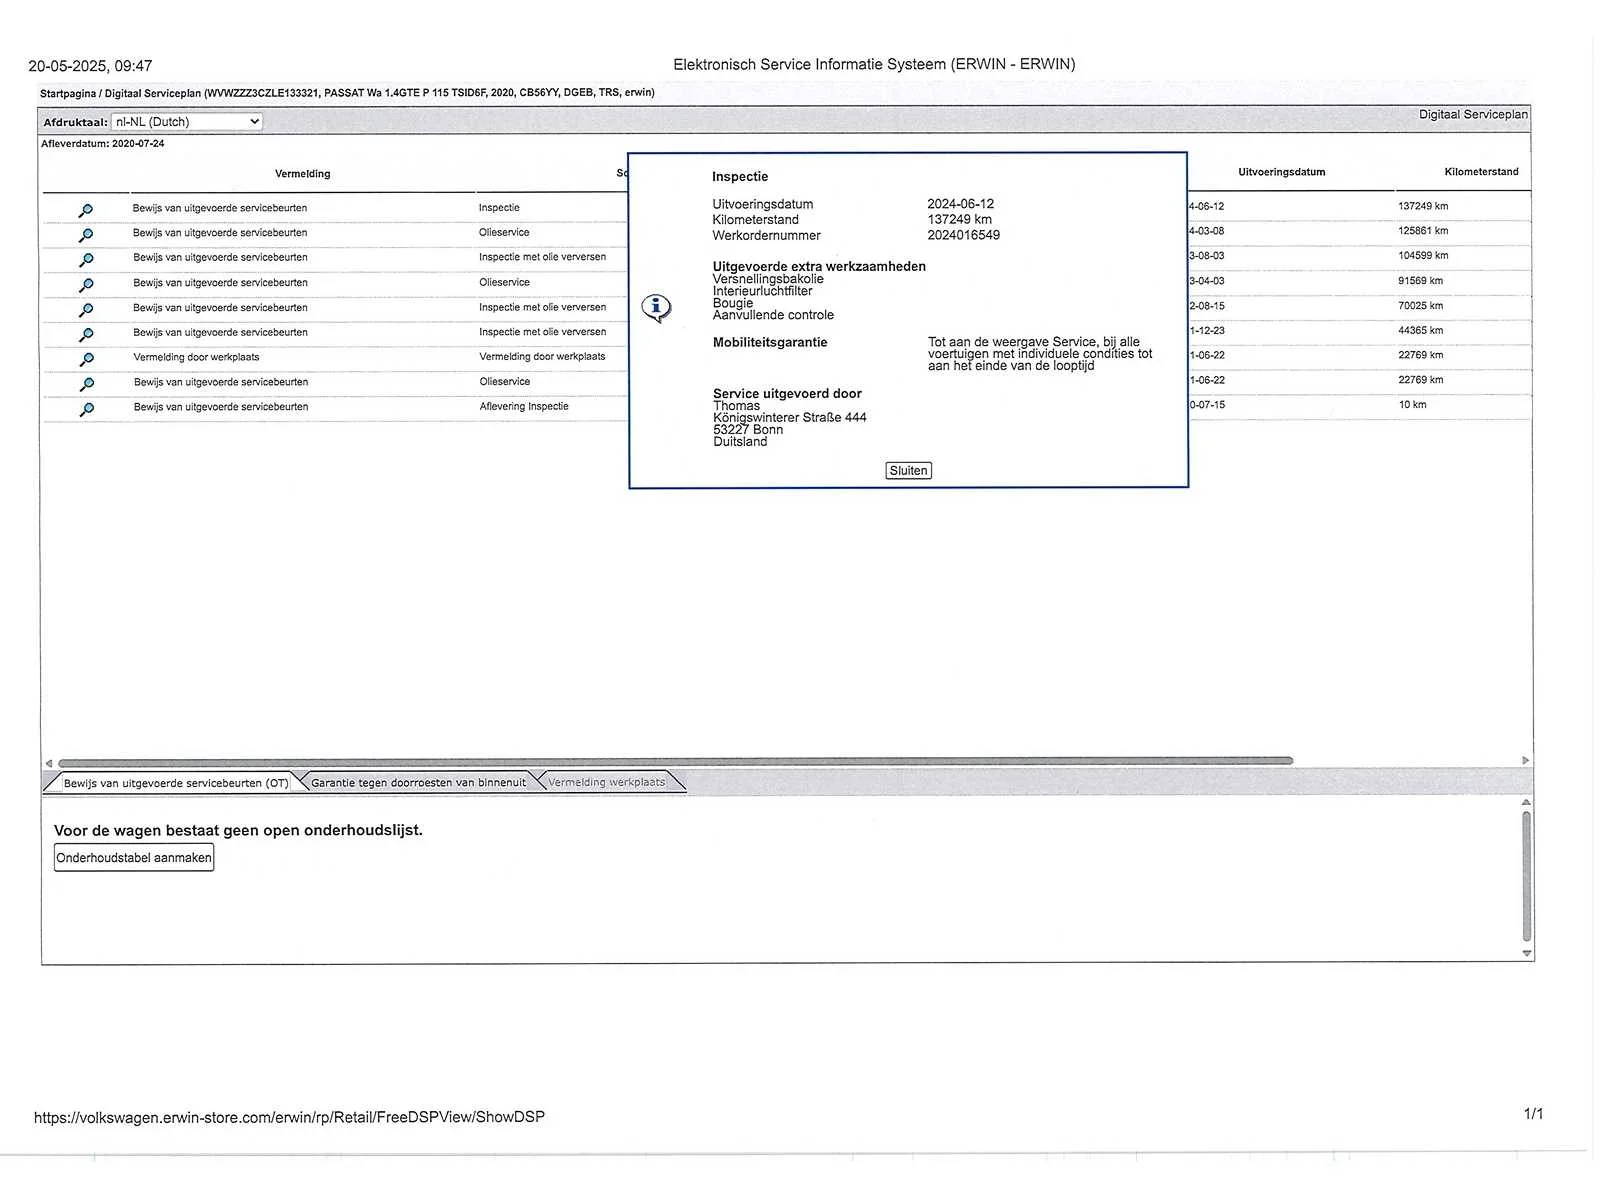Select the 70025 km cell
The image size is (1600, 1200).
pyautogui.click(x=1420, y=306)
